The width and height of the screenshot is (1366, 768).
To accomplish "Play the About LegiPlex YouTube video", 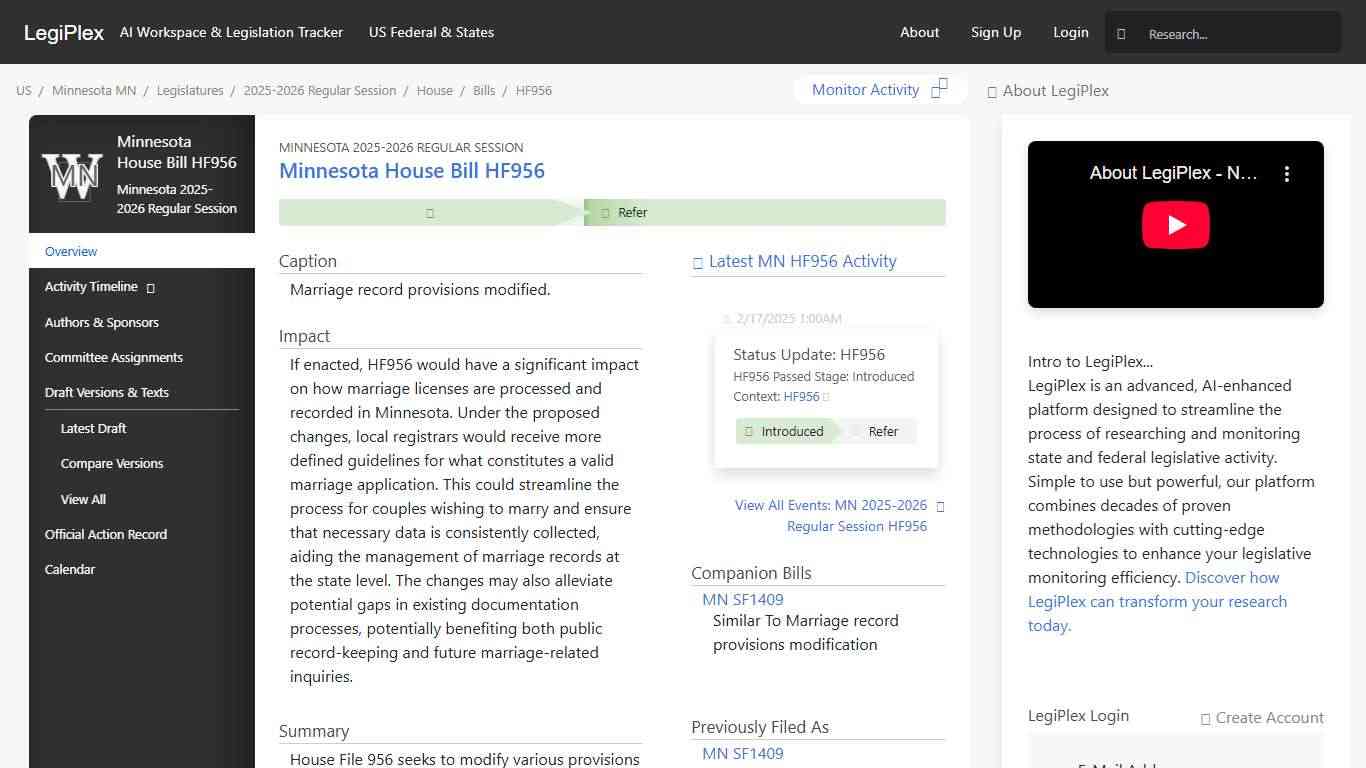I will [1175, 225].
